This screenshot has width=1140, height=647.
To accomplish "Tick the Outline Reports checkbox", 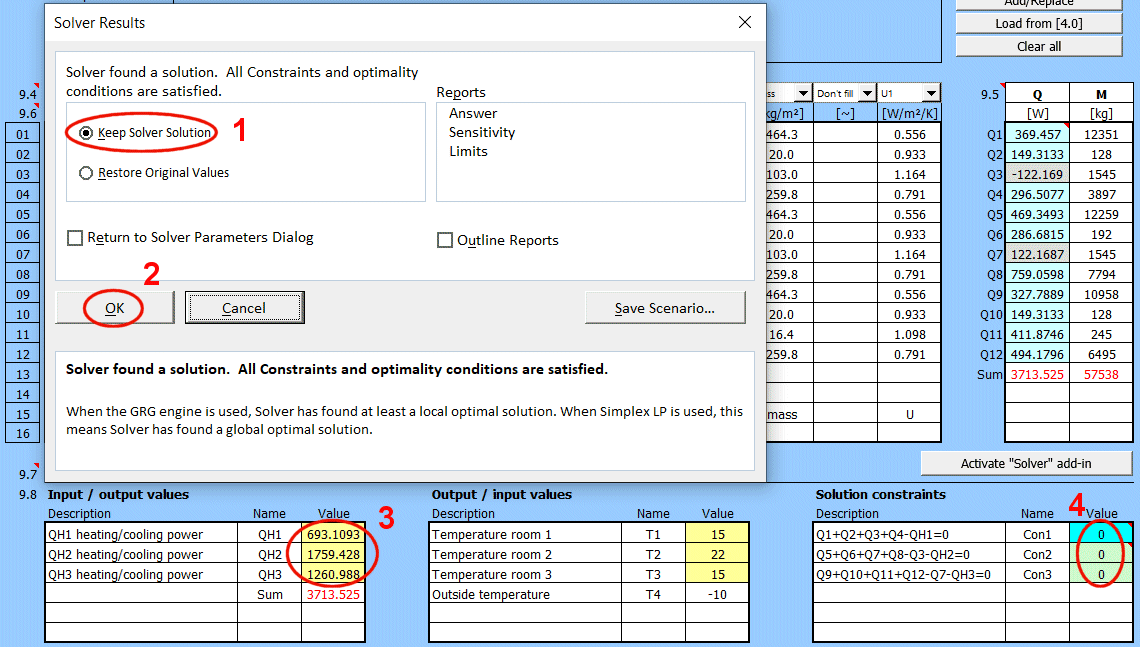I will pos(445,240).
